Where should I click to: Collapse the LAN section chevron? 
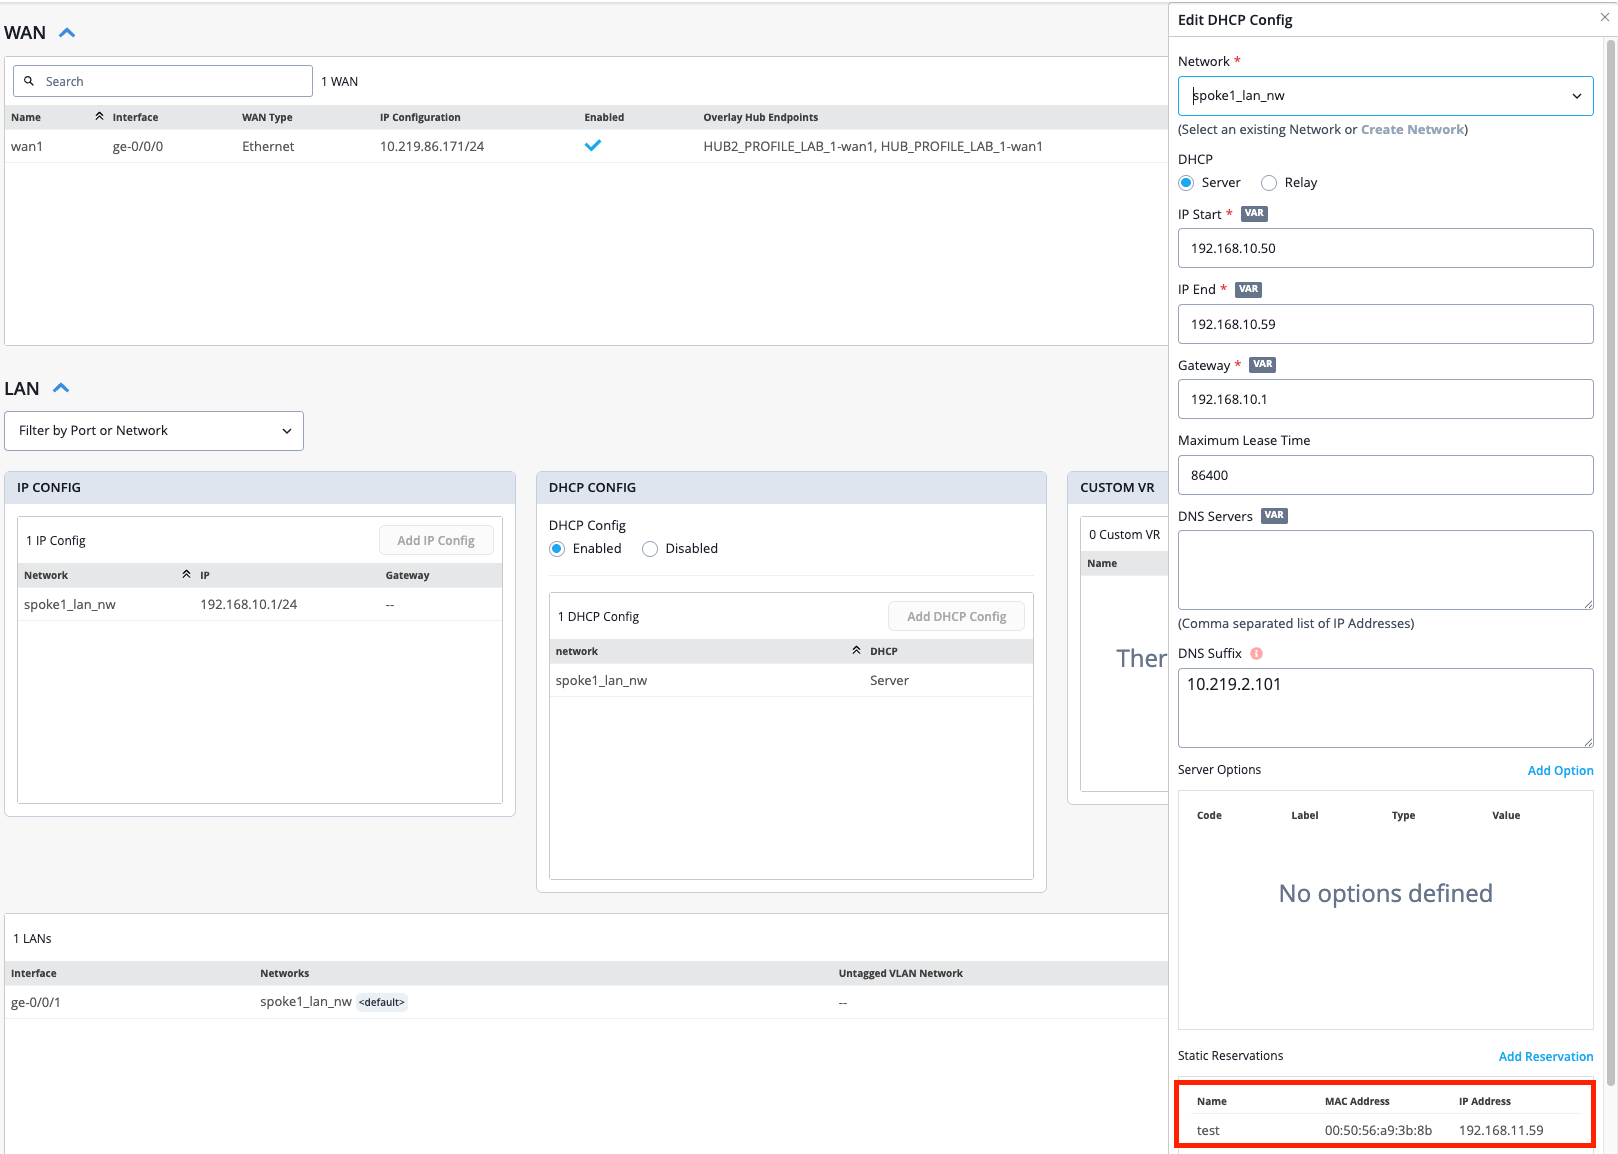61,388
